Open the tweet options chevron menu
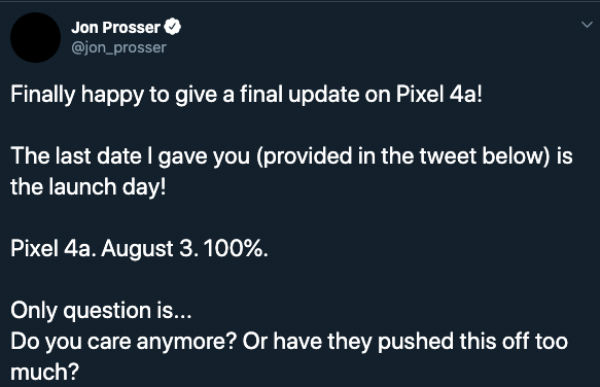Viewport: 600px width, 387px height. tap(587, 25)
